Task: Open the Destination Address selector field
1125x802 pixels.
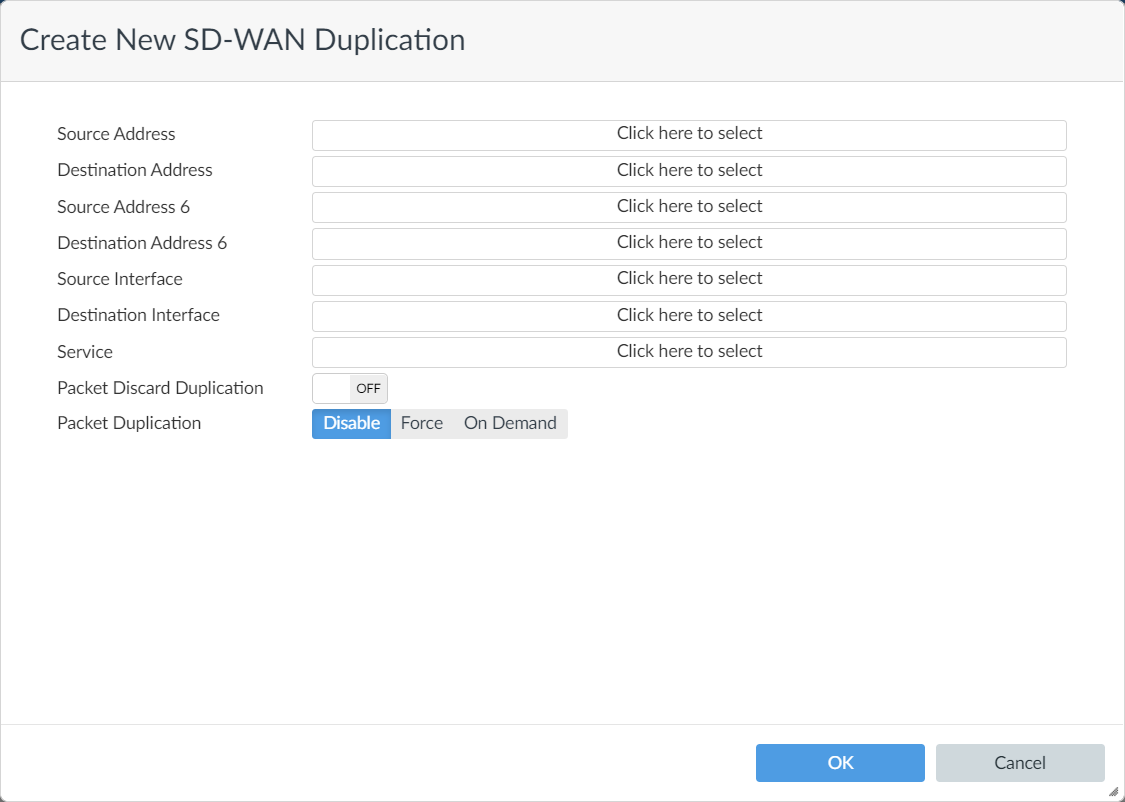Action: coord(689,171)
